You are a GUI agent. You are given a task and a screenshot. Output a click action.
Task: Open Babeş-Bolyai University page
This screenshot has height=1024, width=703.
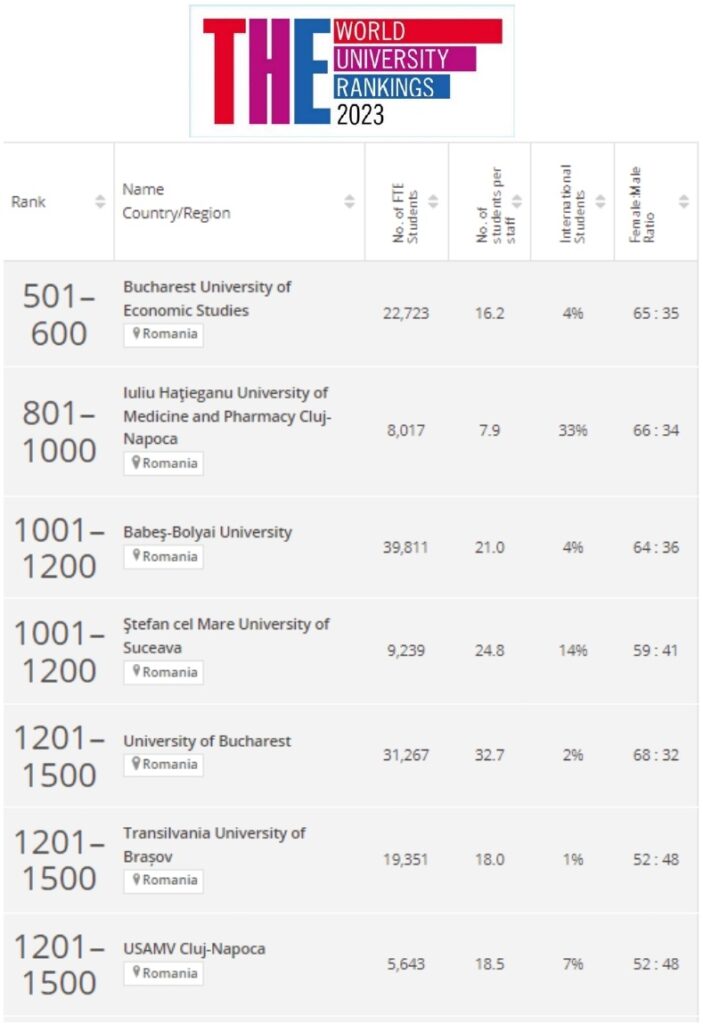coord(208,532)
